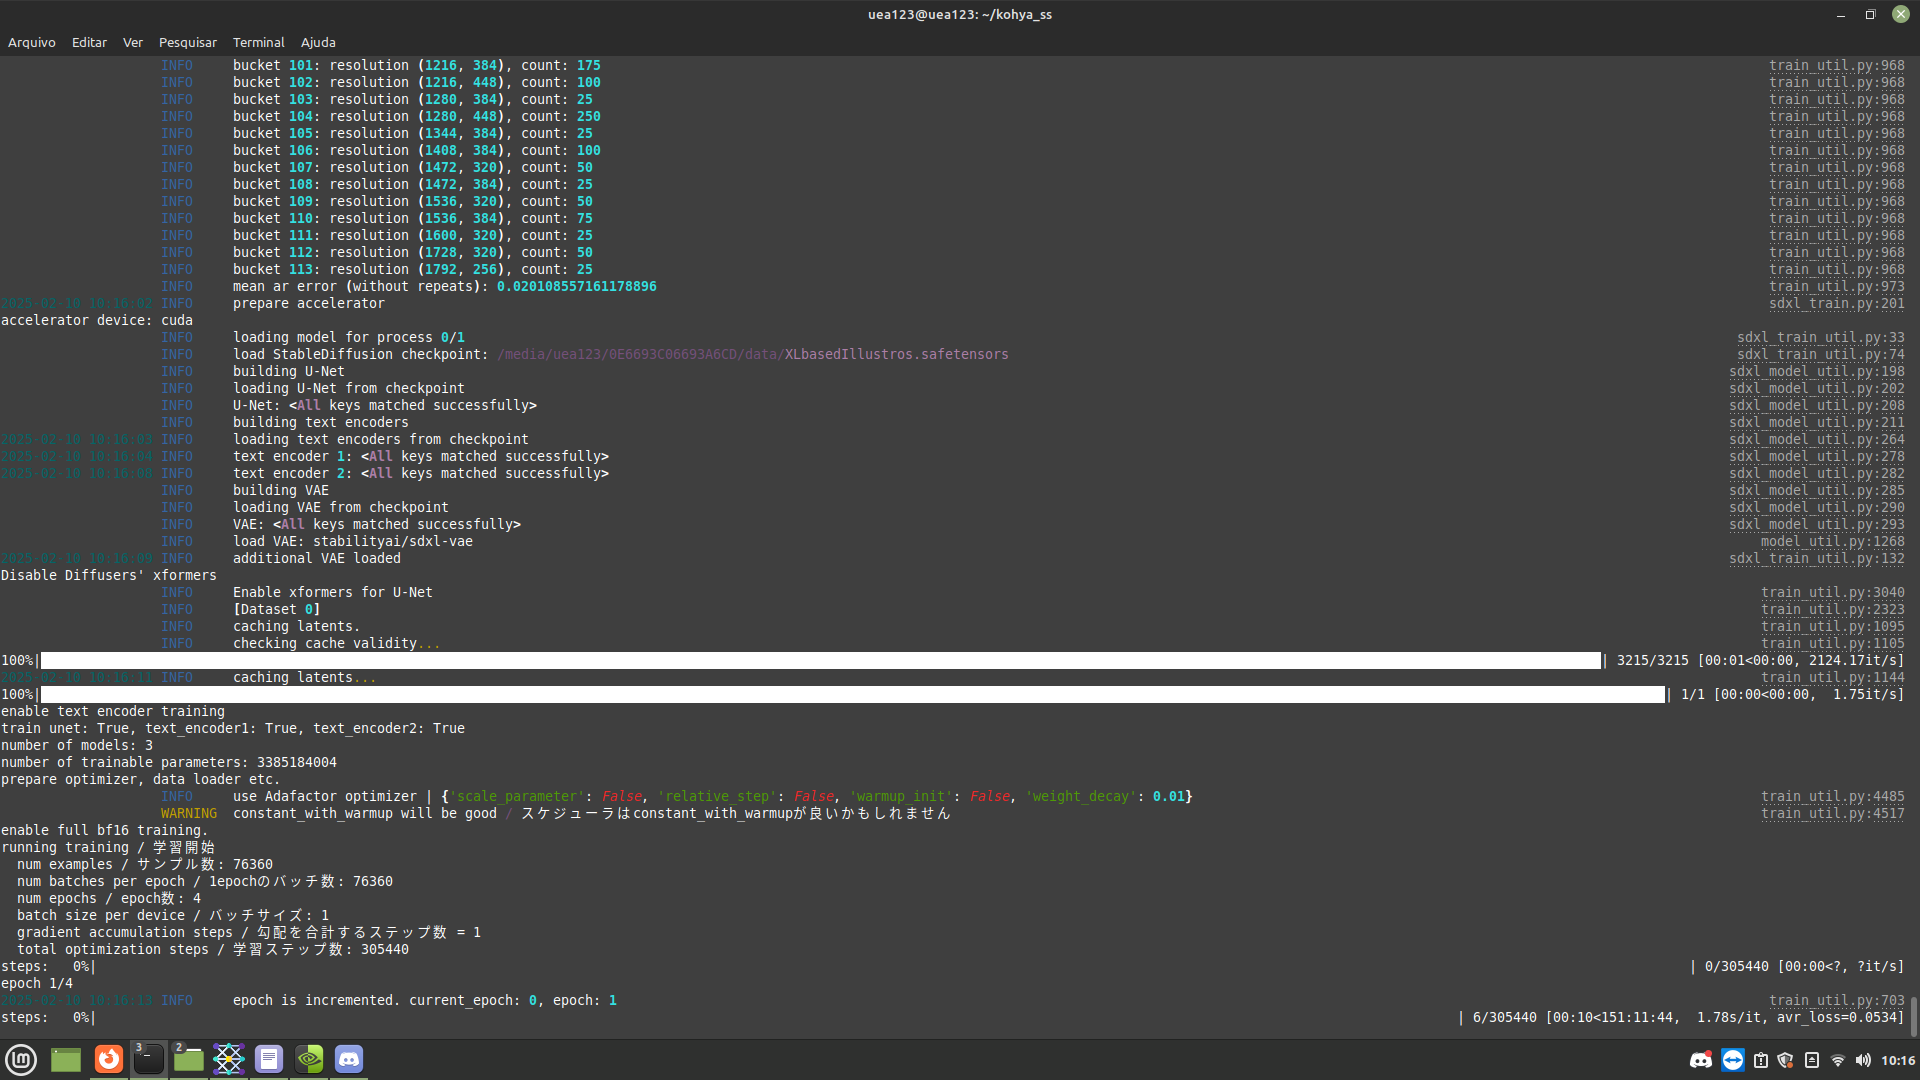This screenshot has width=1920, height=1080.
Task: Open the Pesquisar menu
Action: [x=187, y=42]
